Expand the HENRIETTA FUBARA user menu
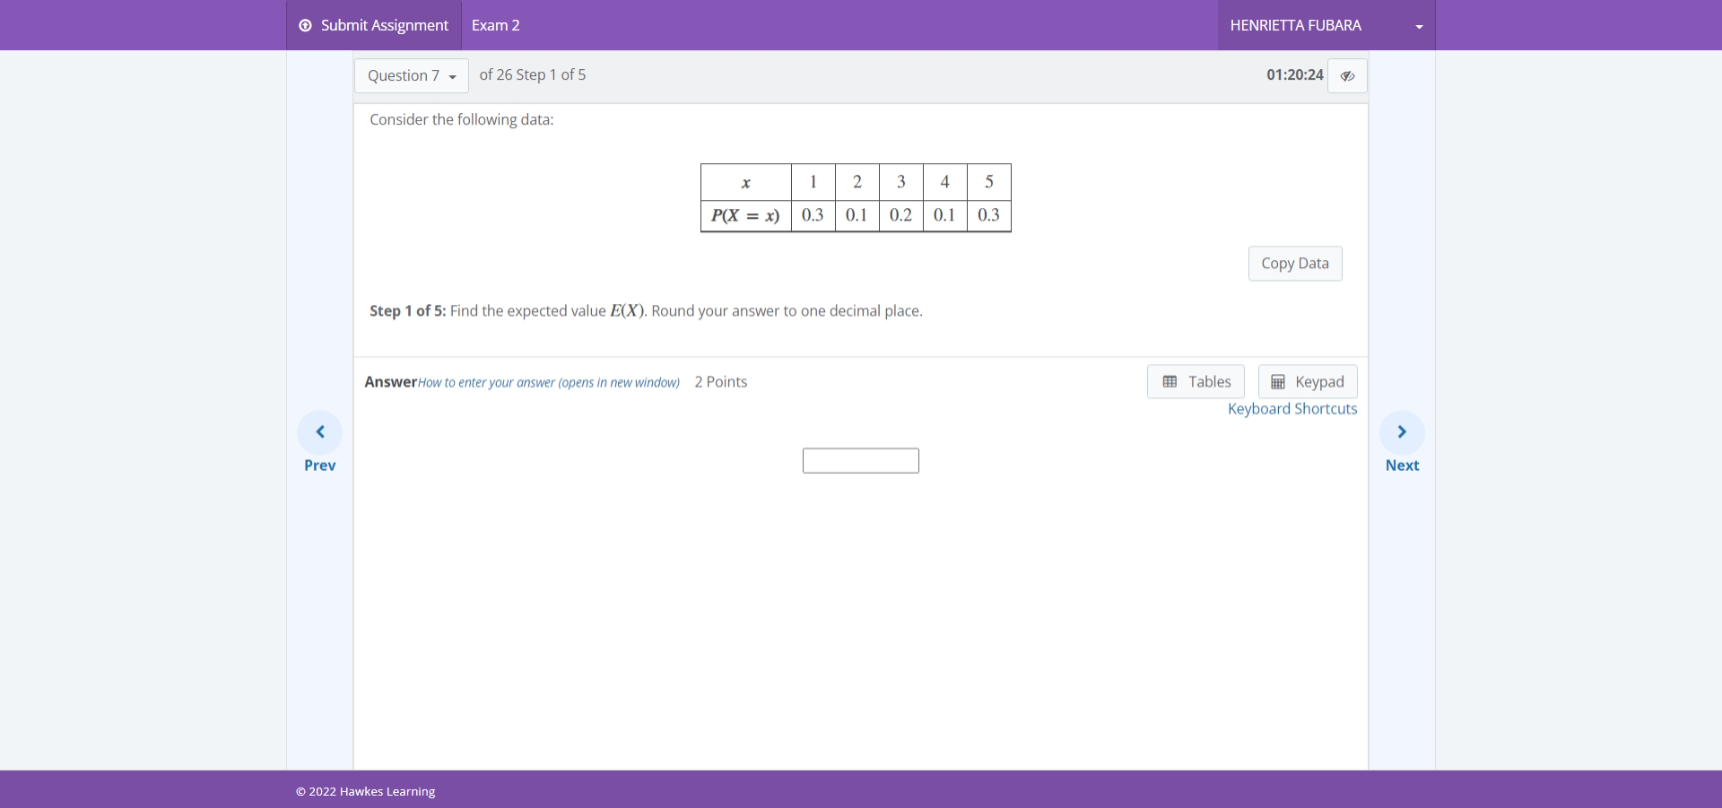 tap(1326, 25)
